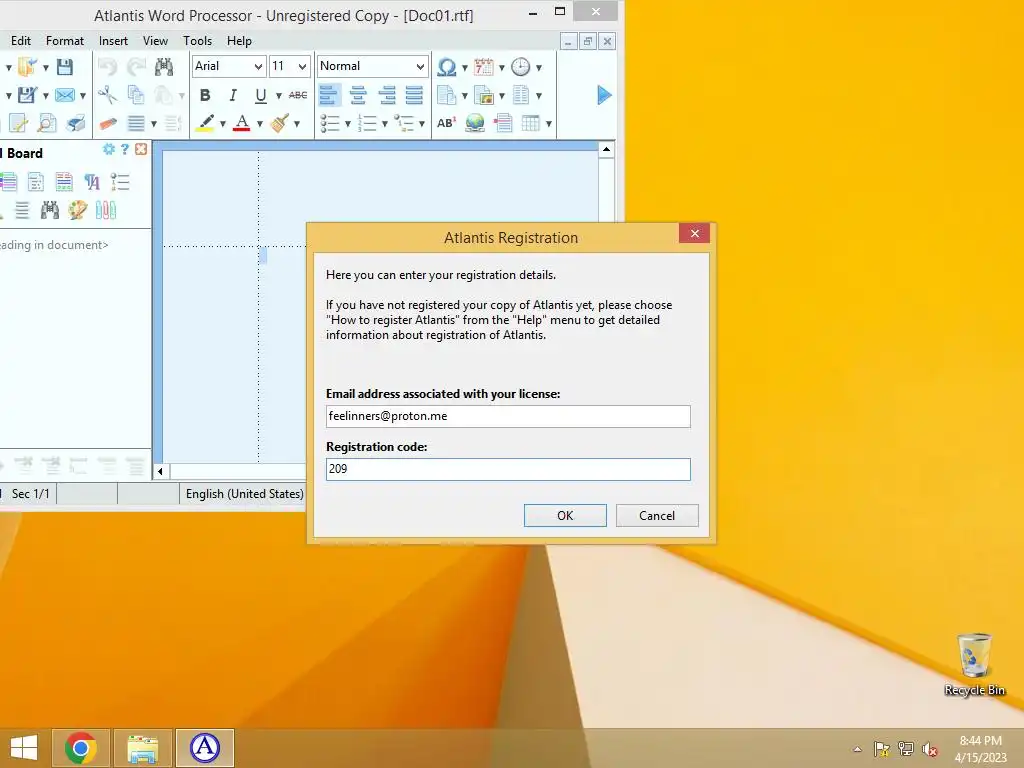
Task: Toggle align right paragraph button
Action: [x=387, y=95]
